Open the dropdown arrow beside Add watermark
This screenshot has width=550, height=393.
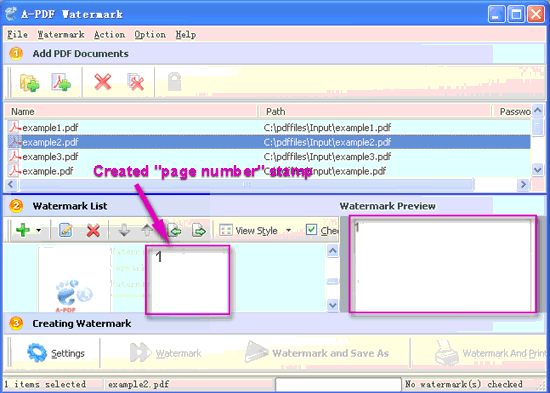pos(39,231)
